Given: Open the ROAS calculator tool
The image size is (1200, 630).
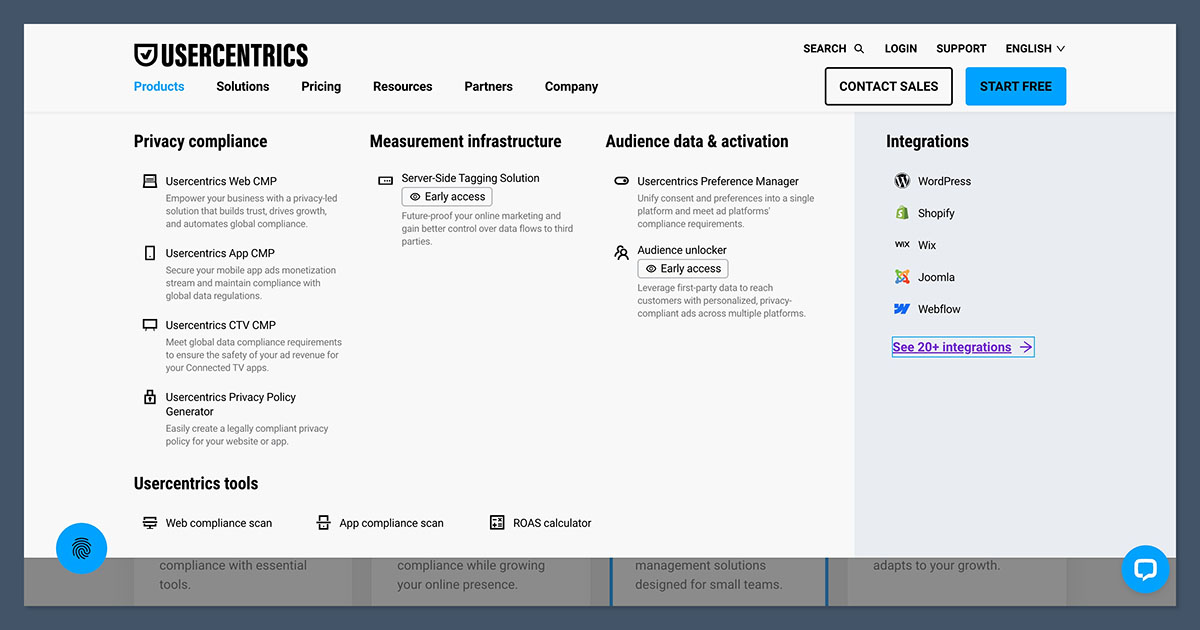Looking at the screenshot, I should [550, 522].
